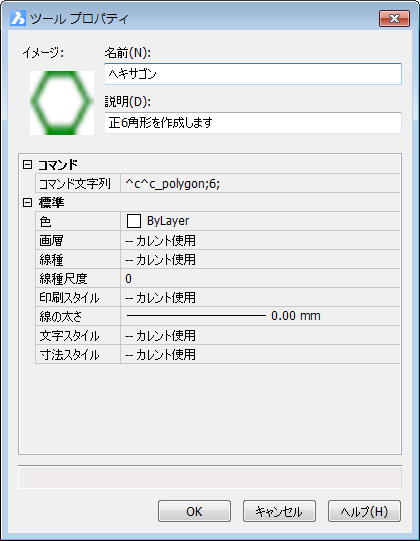
Task: Edit the 名前 field with ヘキサゴン
Action: (x=253, y=74)
